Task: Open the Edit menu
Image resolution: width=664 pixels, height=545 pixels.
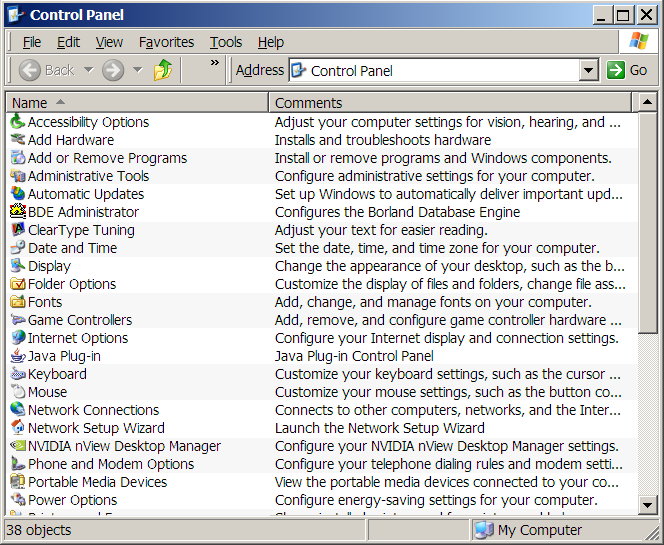Action: pos(69,42)
